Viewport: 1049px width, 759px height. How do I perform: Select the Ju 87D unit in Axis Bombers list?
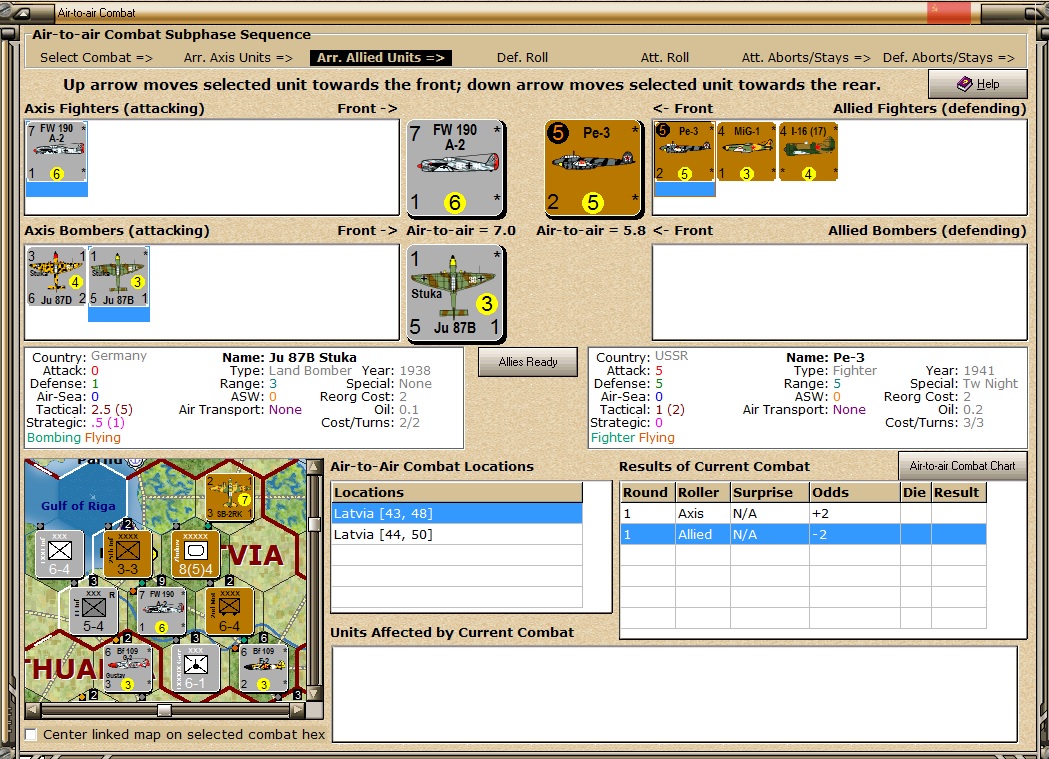57,277
